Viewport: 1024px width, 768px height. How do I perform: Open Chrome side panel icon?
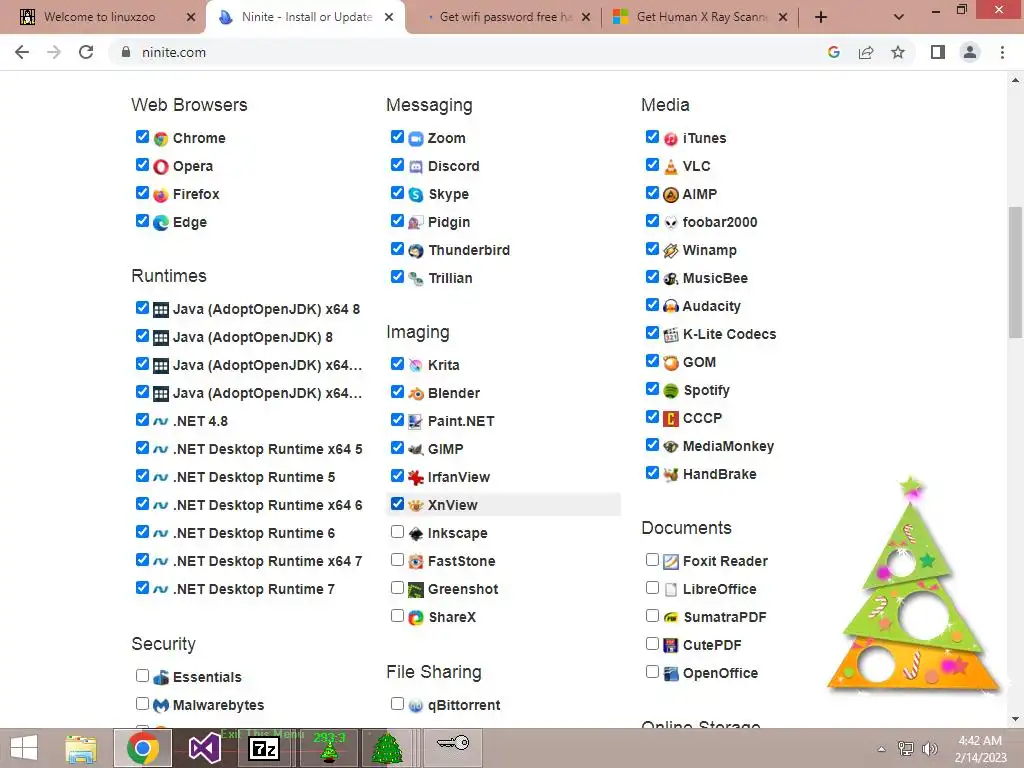coord(938,52)
